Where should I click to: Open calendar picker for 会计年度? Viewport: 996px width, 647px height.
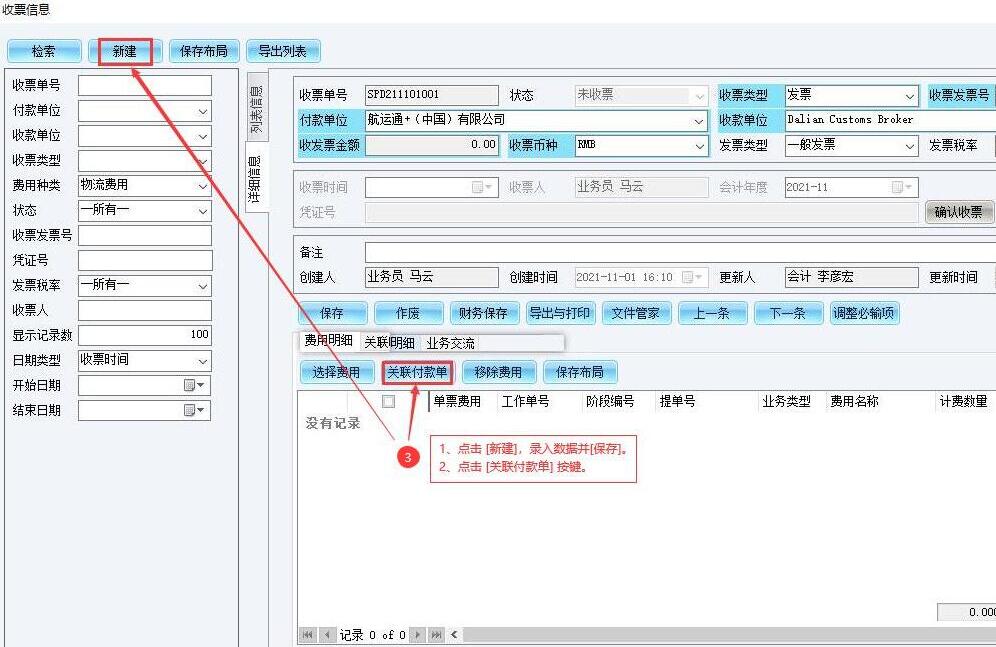point(902,187)
